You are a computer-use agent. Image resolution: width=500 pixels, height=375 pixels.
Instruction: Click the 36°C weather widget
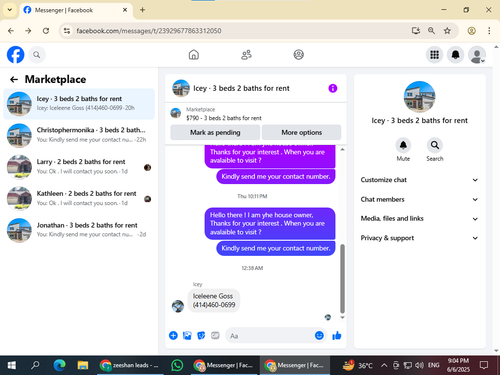click(x=358, y=365)
